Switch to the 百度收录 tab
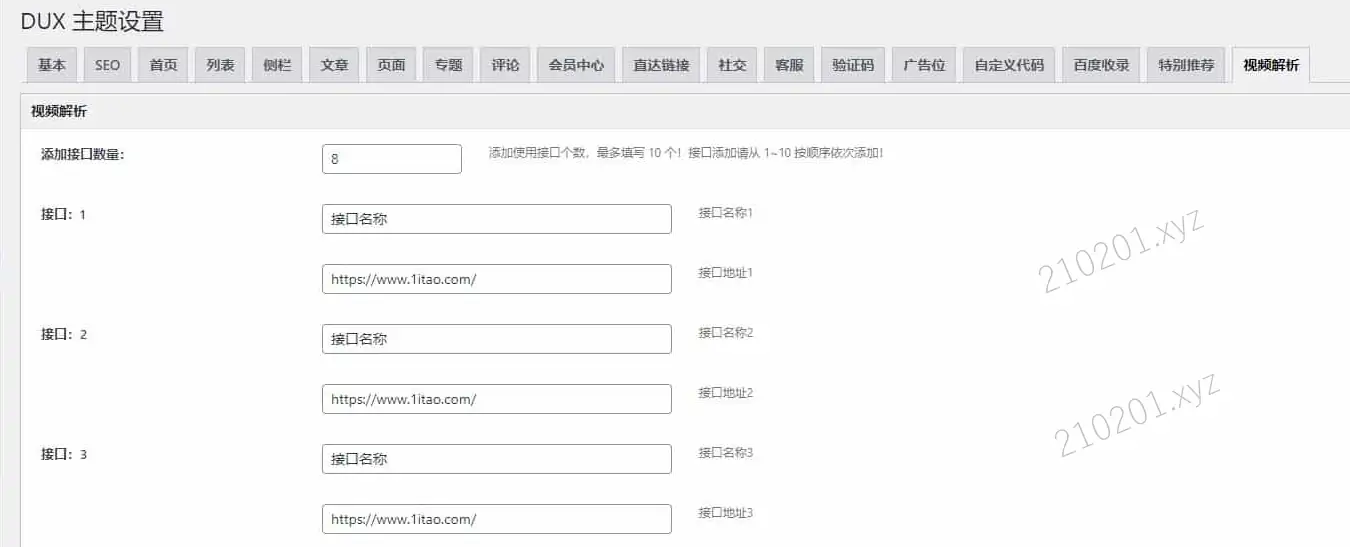Viewport: 1350px width, 547px height. click(x=1101, y=65)
